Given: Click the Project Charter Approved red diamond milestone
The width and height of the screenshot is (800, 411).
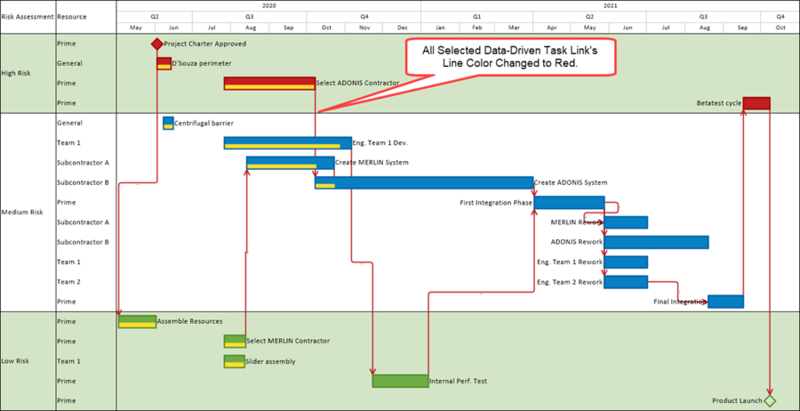Looking at the screenshot, I should coord(157,44).
